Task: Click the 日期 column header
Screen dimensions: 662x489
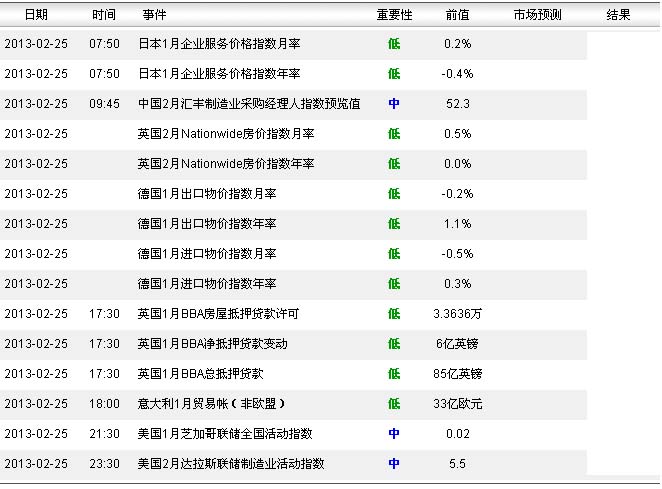Action: point(36,15)
